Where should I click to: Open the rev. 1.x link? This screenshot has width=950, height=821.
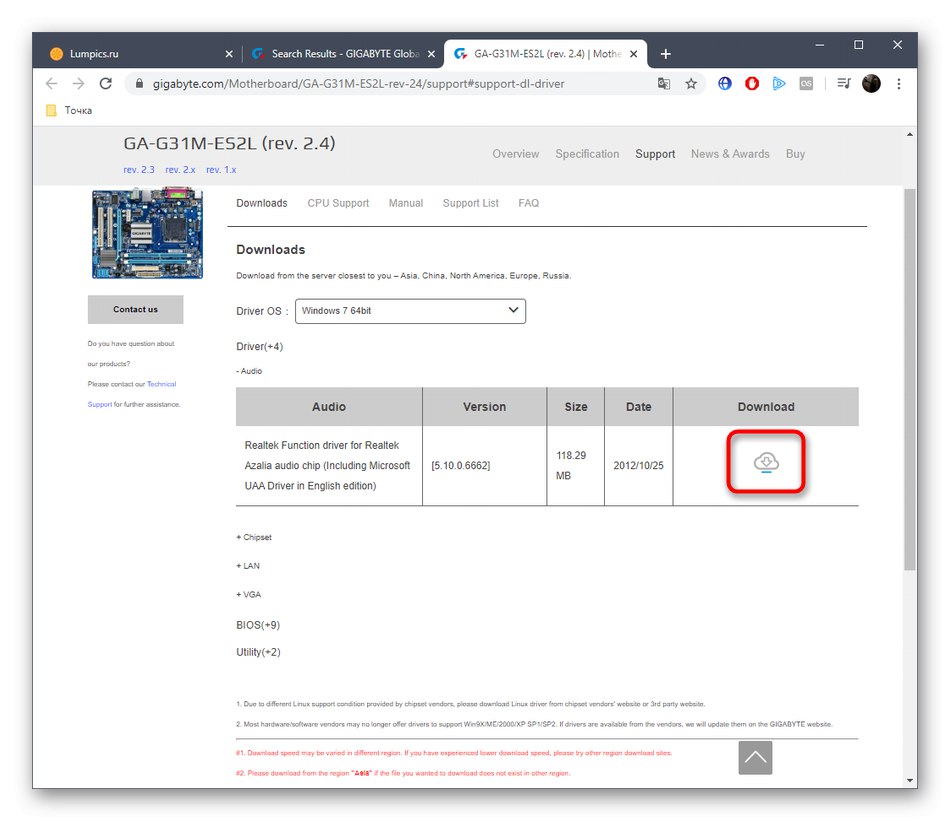(x=221, y=170)
